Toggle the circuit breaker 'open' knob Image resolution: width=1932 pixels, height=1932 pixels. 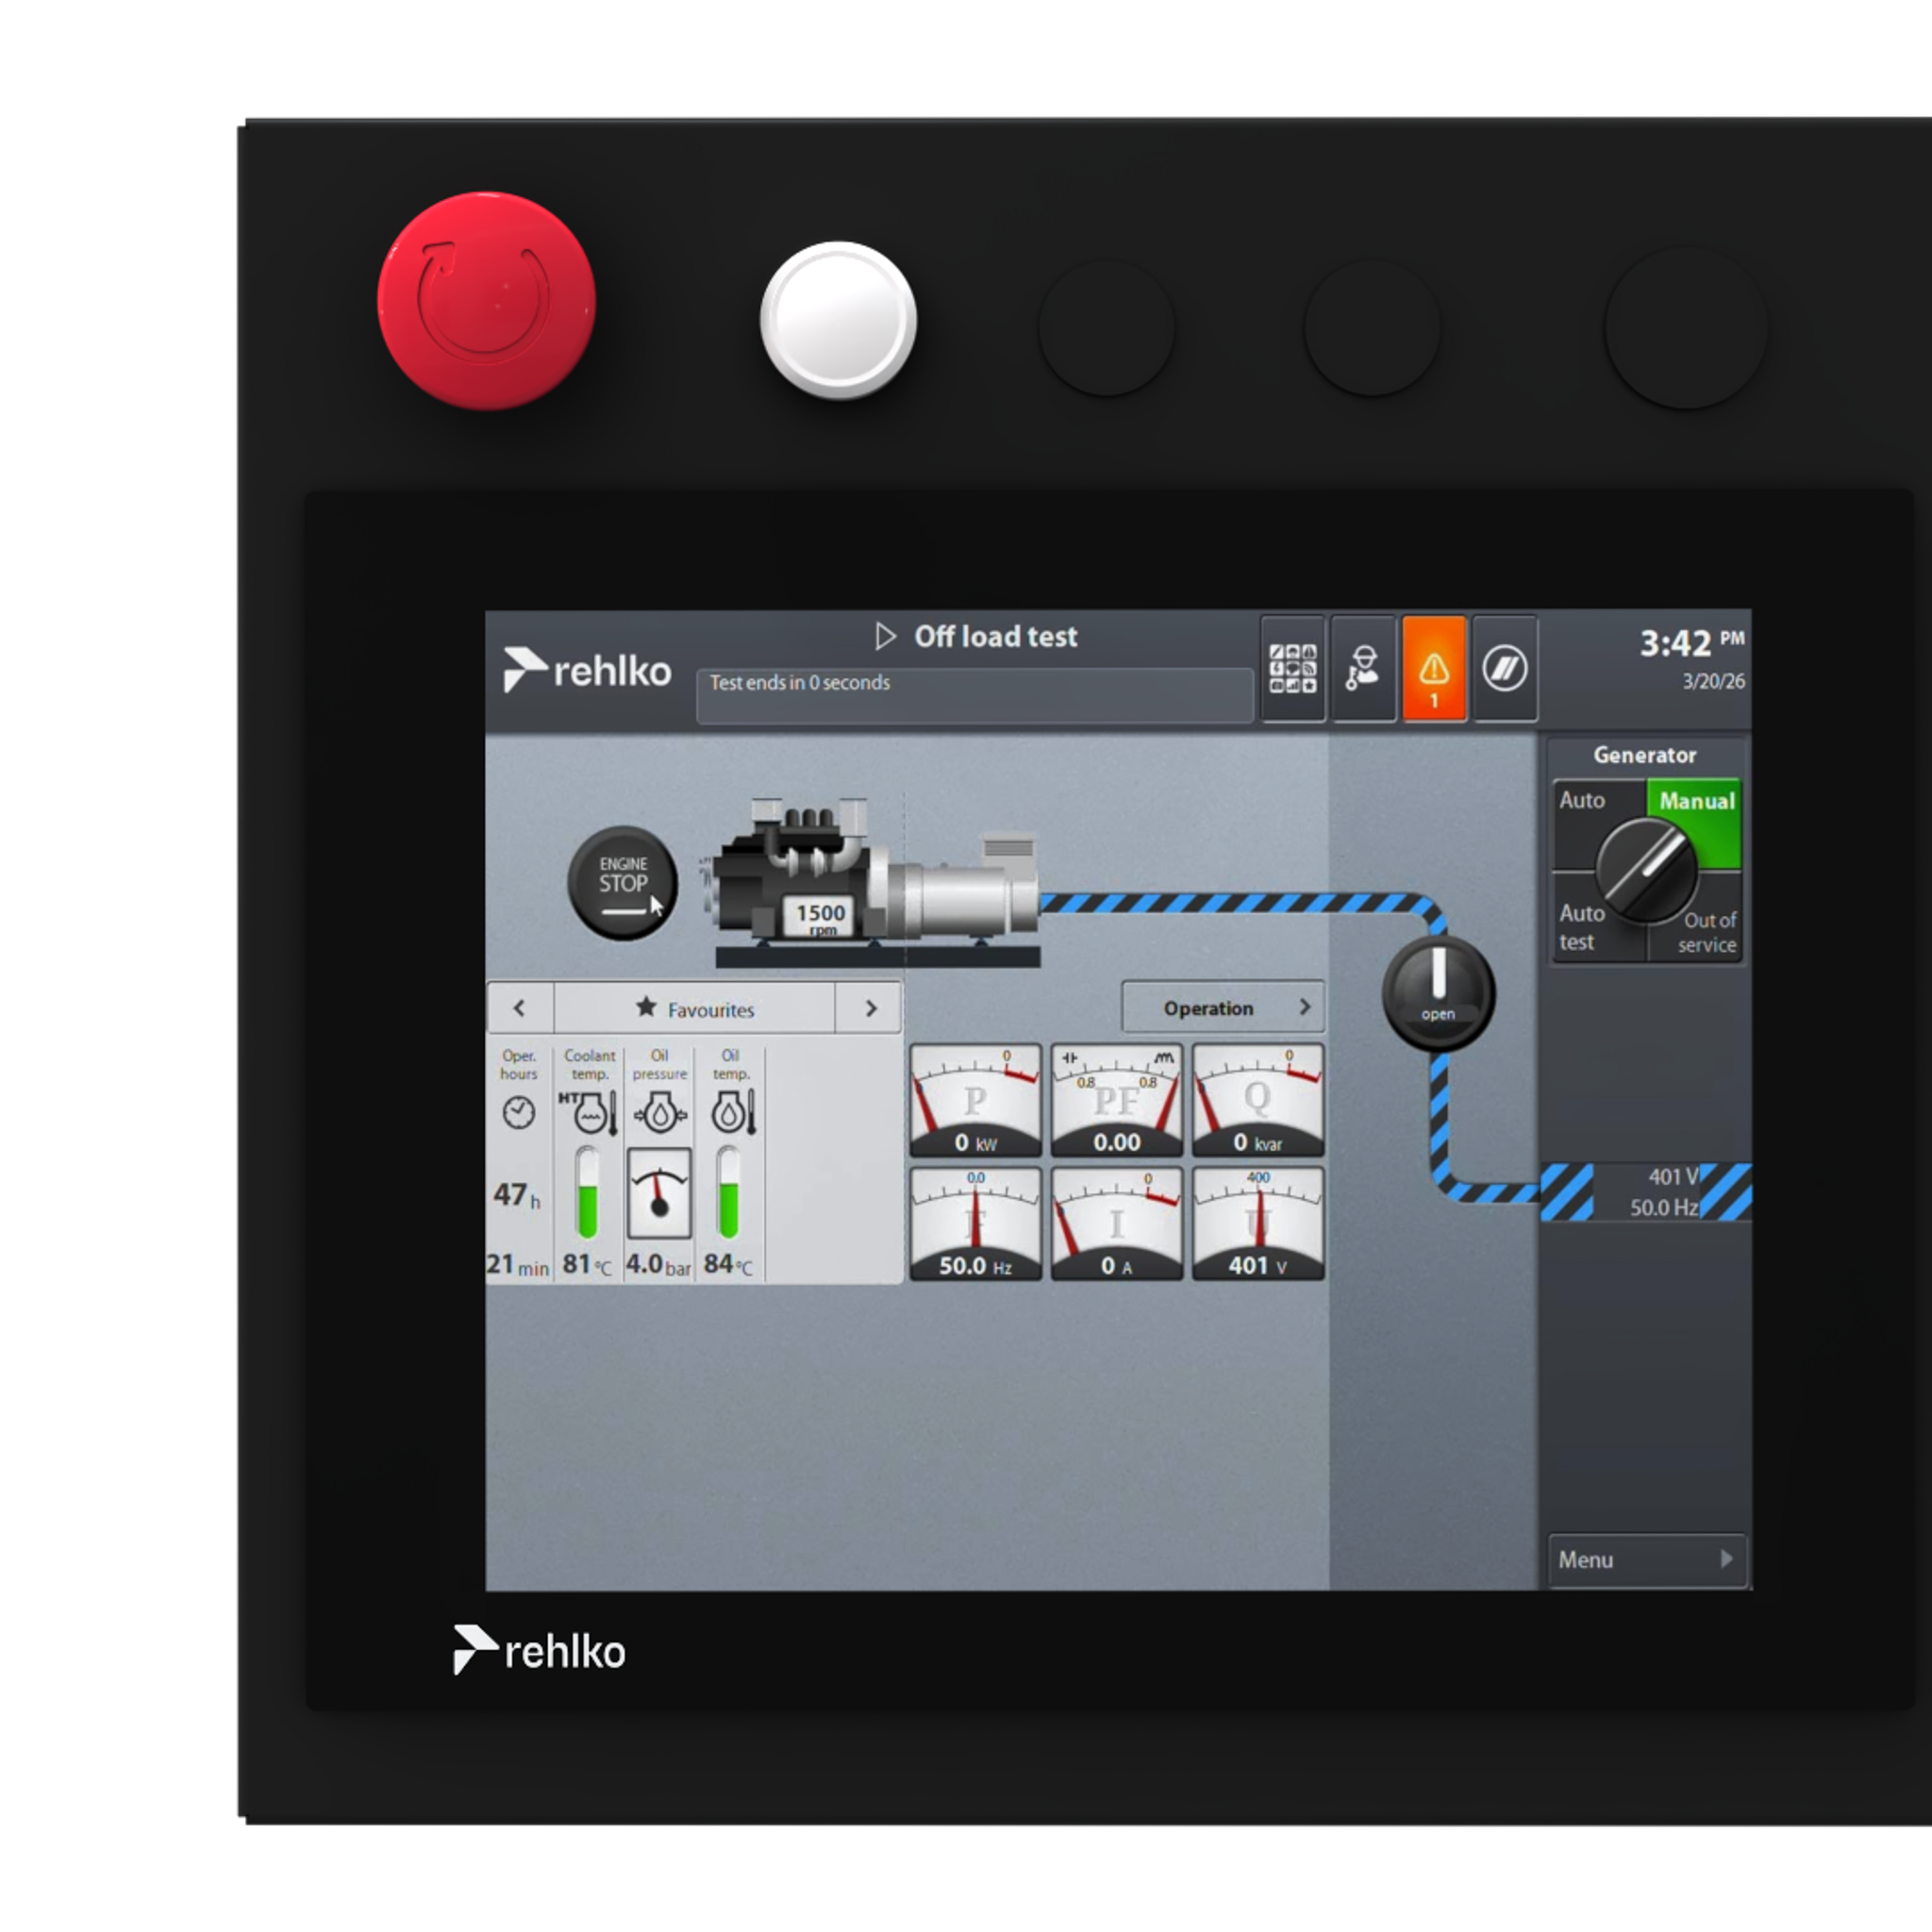(1438, 992)
